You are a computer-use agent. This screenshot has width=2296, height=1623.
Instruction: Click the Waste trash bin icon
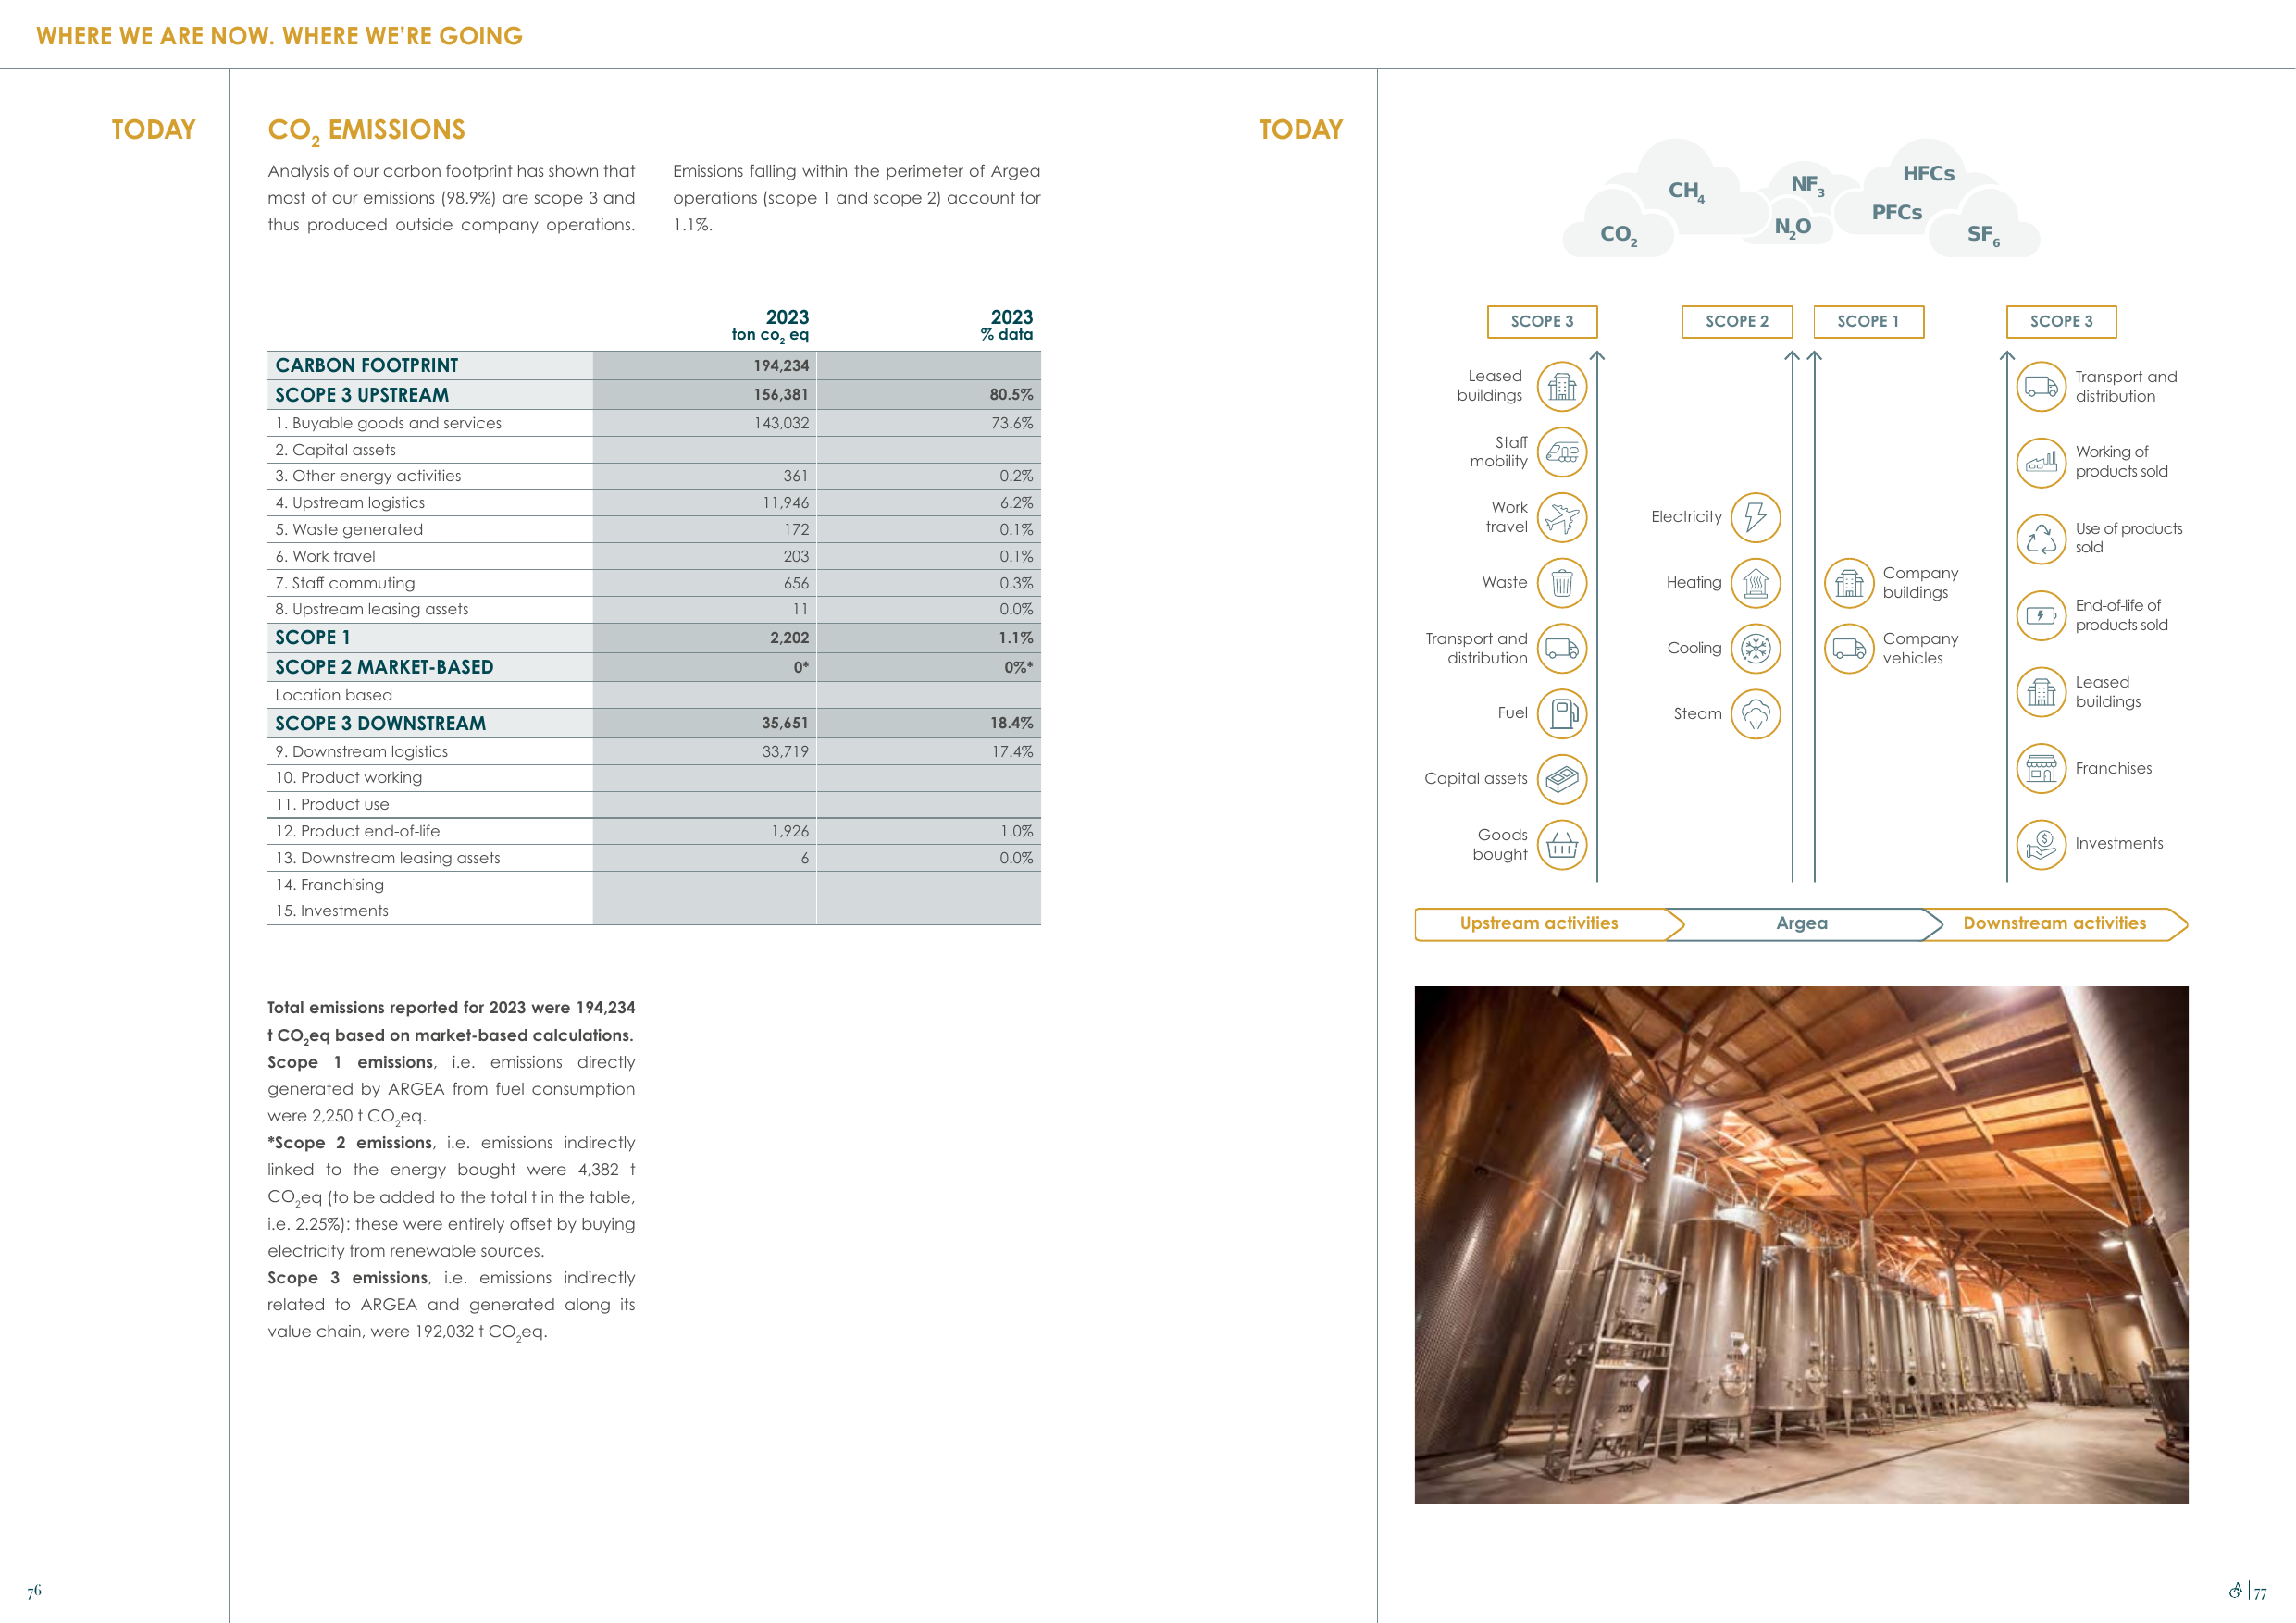1561,583
